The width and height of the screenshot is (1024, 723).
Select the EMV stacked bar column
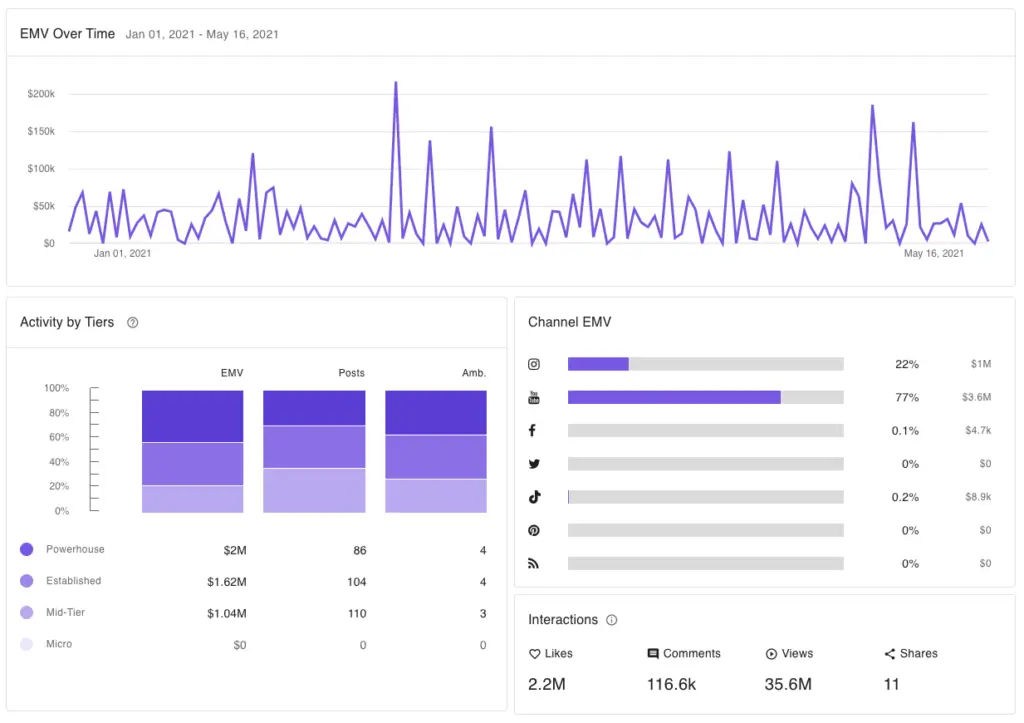192,451
